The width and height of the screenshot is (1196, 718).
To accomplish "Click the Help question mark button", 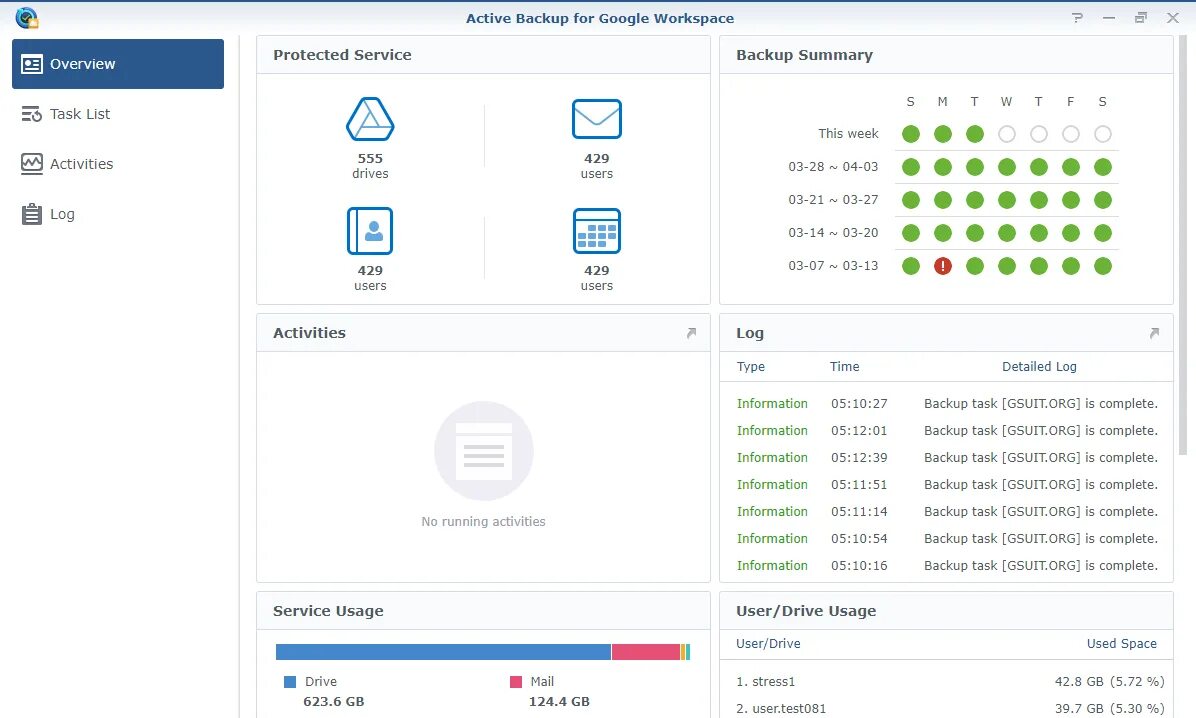I will click(x=1077, y=18).
